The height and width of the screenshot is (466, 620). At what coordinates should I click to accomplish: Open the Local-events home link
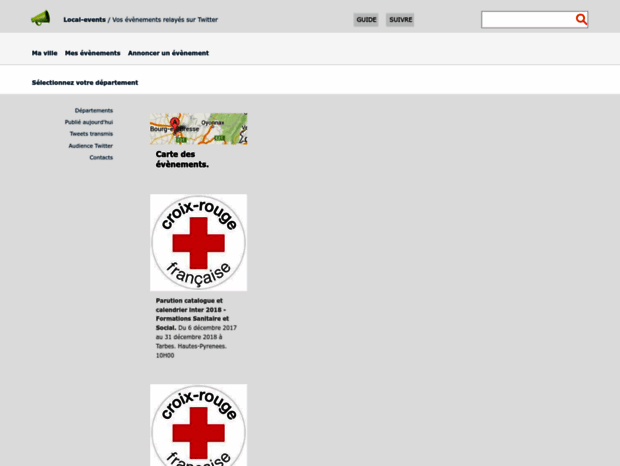(x=84, y=19)
